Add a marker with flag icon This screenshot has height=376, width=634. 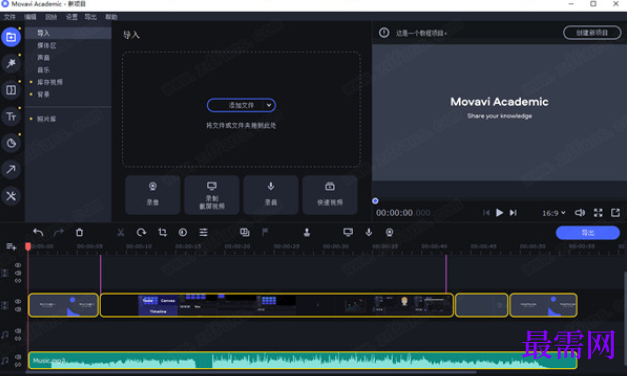[x=265, y=232]
